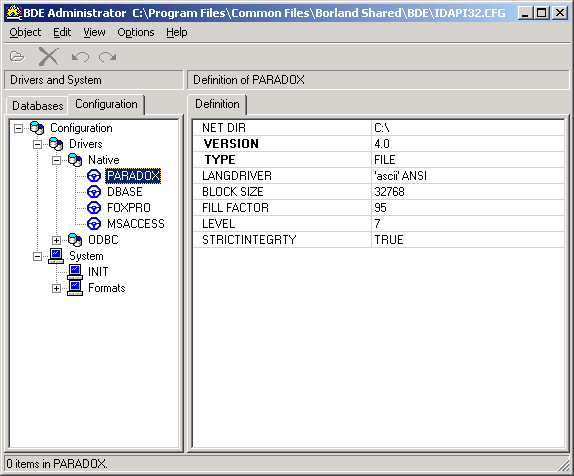This screenshot has width=574, height=476.
Task: Click the BLOCK SIZE parameter name
Action: pos(232,192)
